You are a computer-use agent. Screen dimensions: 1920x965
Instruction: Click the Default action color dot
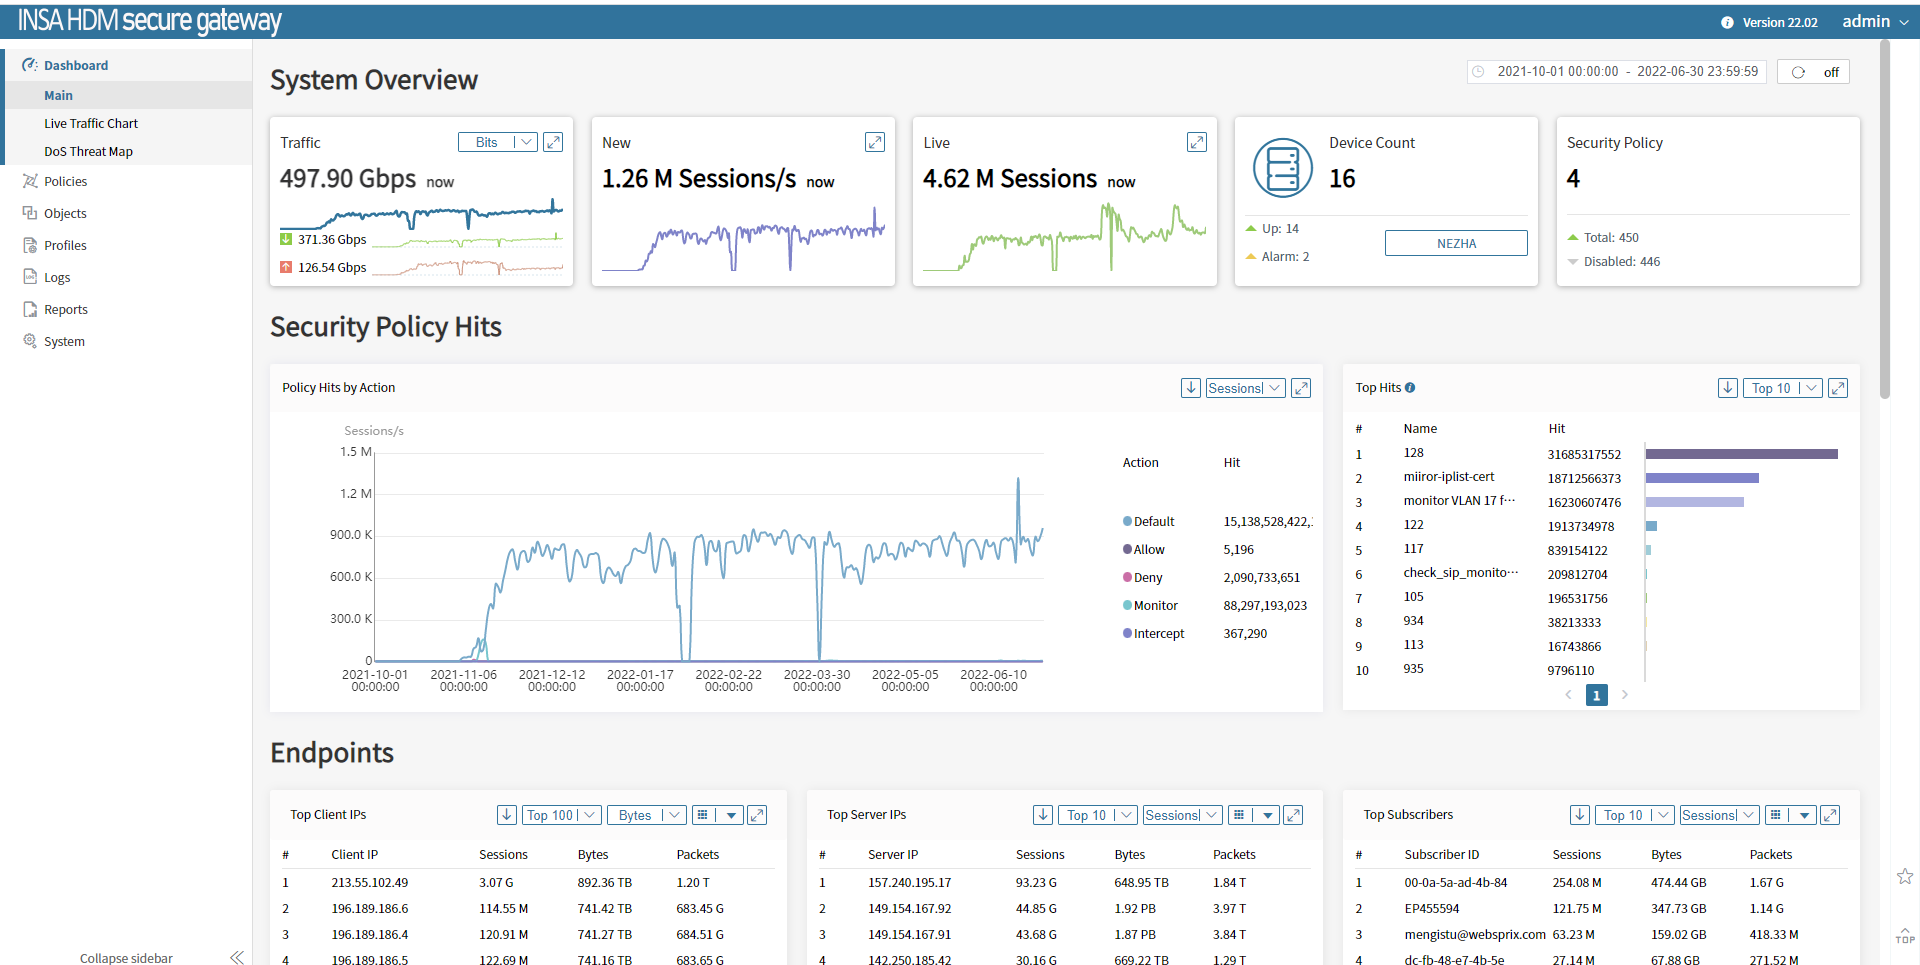tap(1128, 521)
